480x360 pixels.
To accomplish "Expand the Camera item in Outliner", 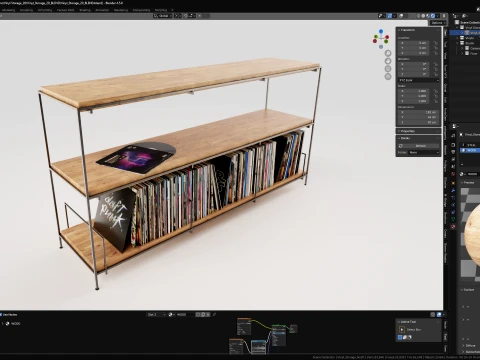I will pyautogui.click(x=463, y=48).
